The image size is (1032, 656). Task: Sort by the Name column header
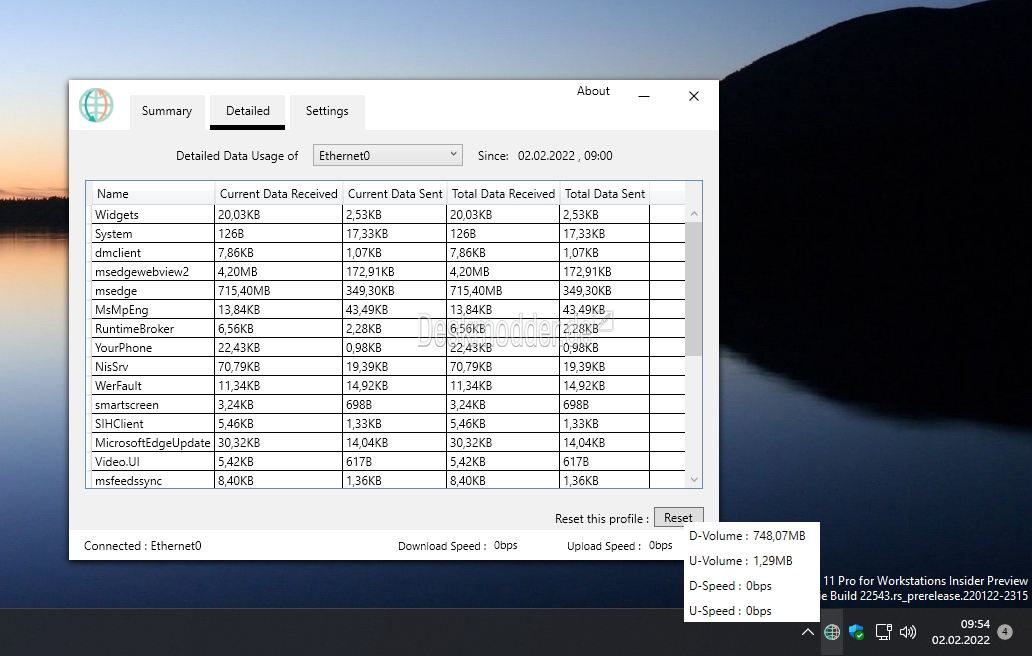(x=153, y=194)
